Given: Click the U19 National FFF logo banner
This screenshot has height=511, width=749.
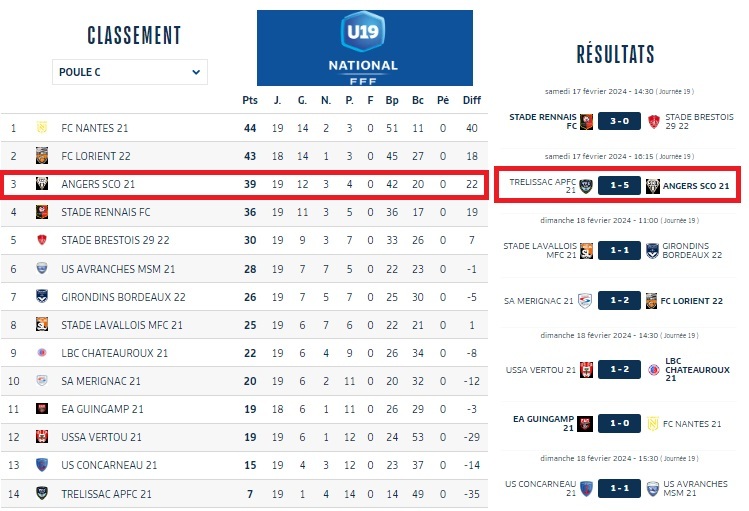Looking at the screenshot, I should point(364,47).
